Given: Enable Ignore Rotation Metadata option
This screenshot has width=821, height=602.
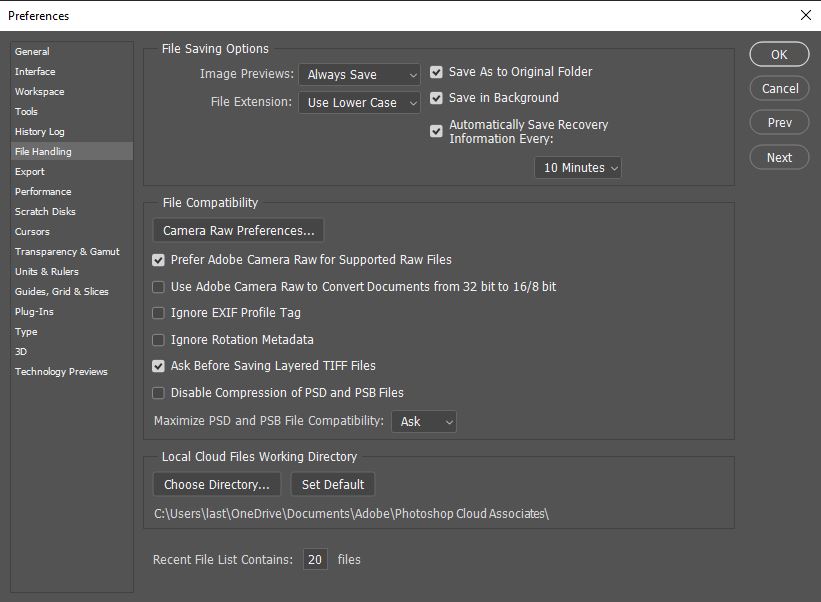Looking at the screenshot, I should click(158, 340).
